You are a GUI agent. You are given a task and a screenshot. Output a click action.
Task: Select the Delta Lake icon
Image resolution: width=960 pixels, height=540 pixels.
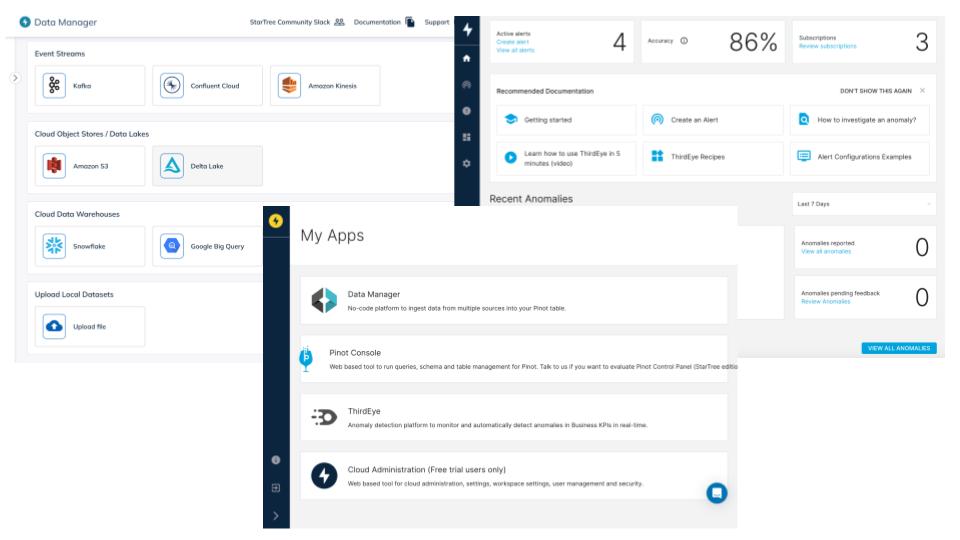[x=171, y=166]
